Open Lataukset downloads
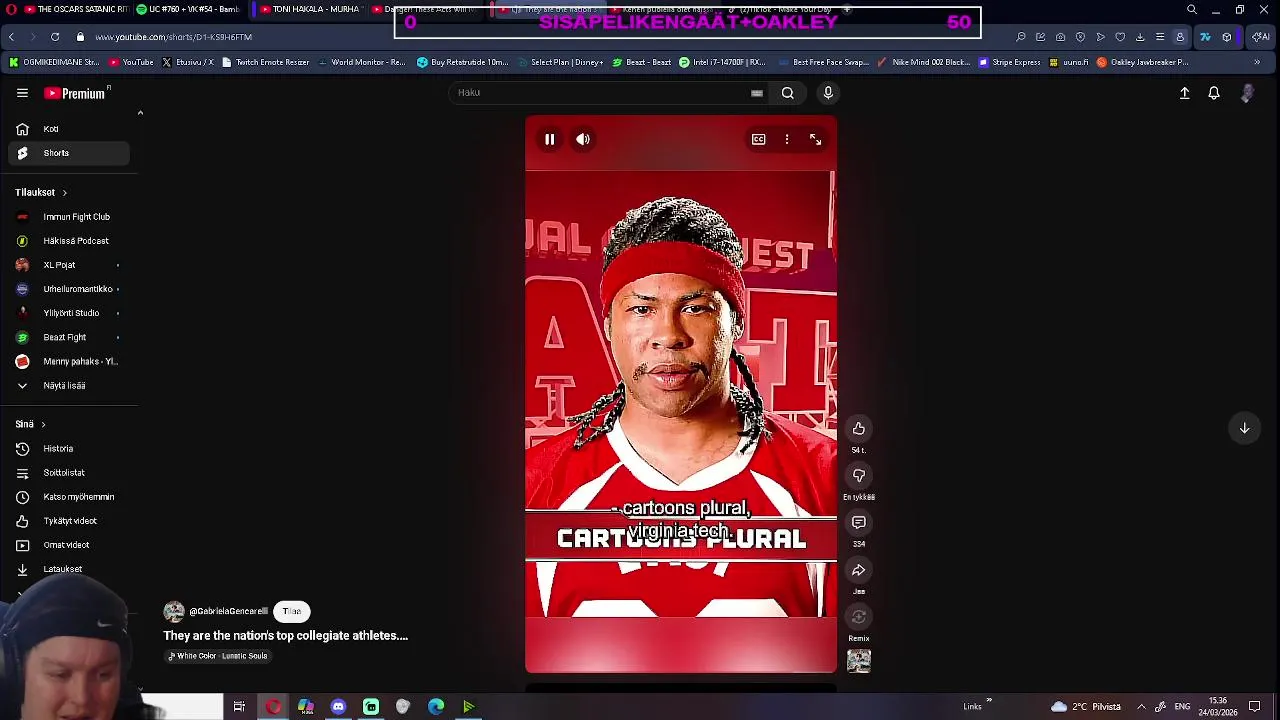 68,569
